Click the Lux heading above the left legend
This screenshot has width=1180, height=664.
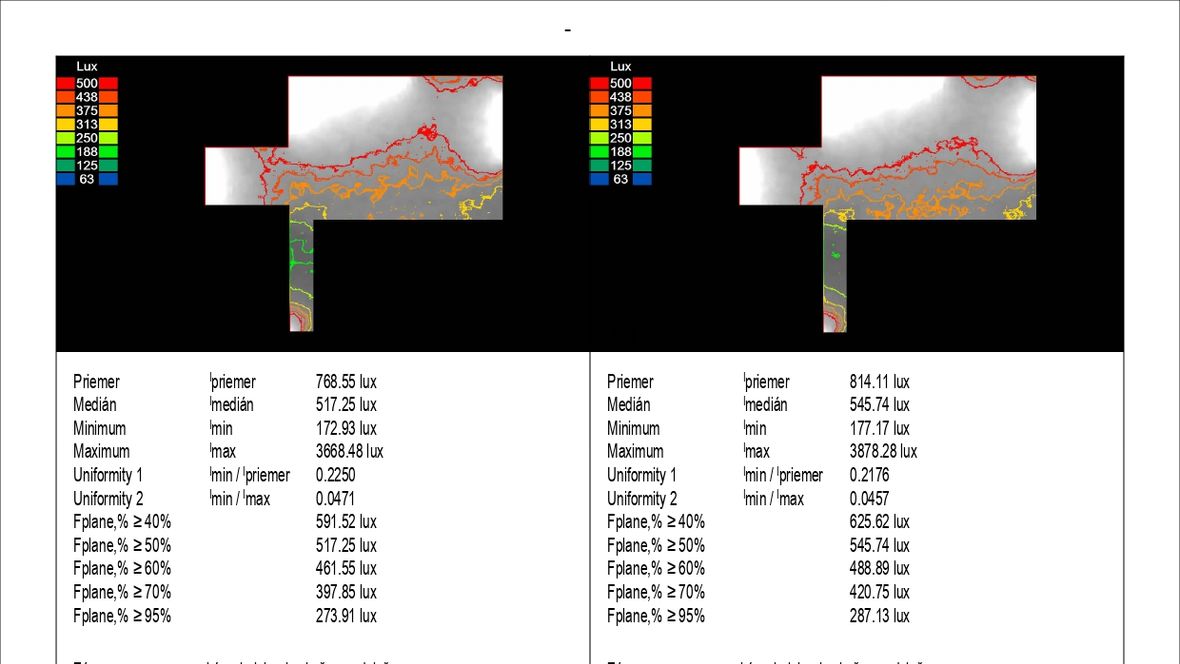pyautogui.click(x=87, y=66)
